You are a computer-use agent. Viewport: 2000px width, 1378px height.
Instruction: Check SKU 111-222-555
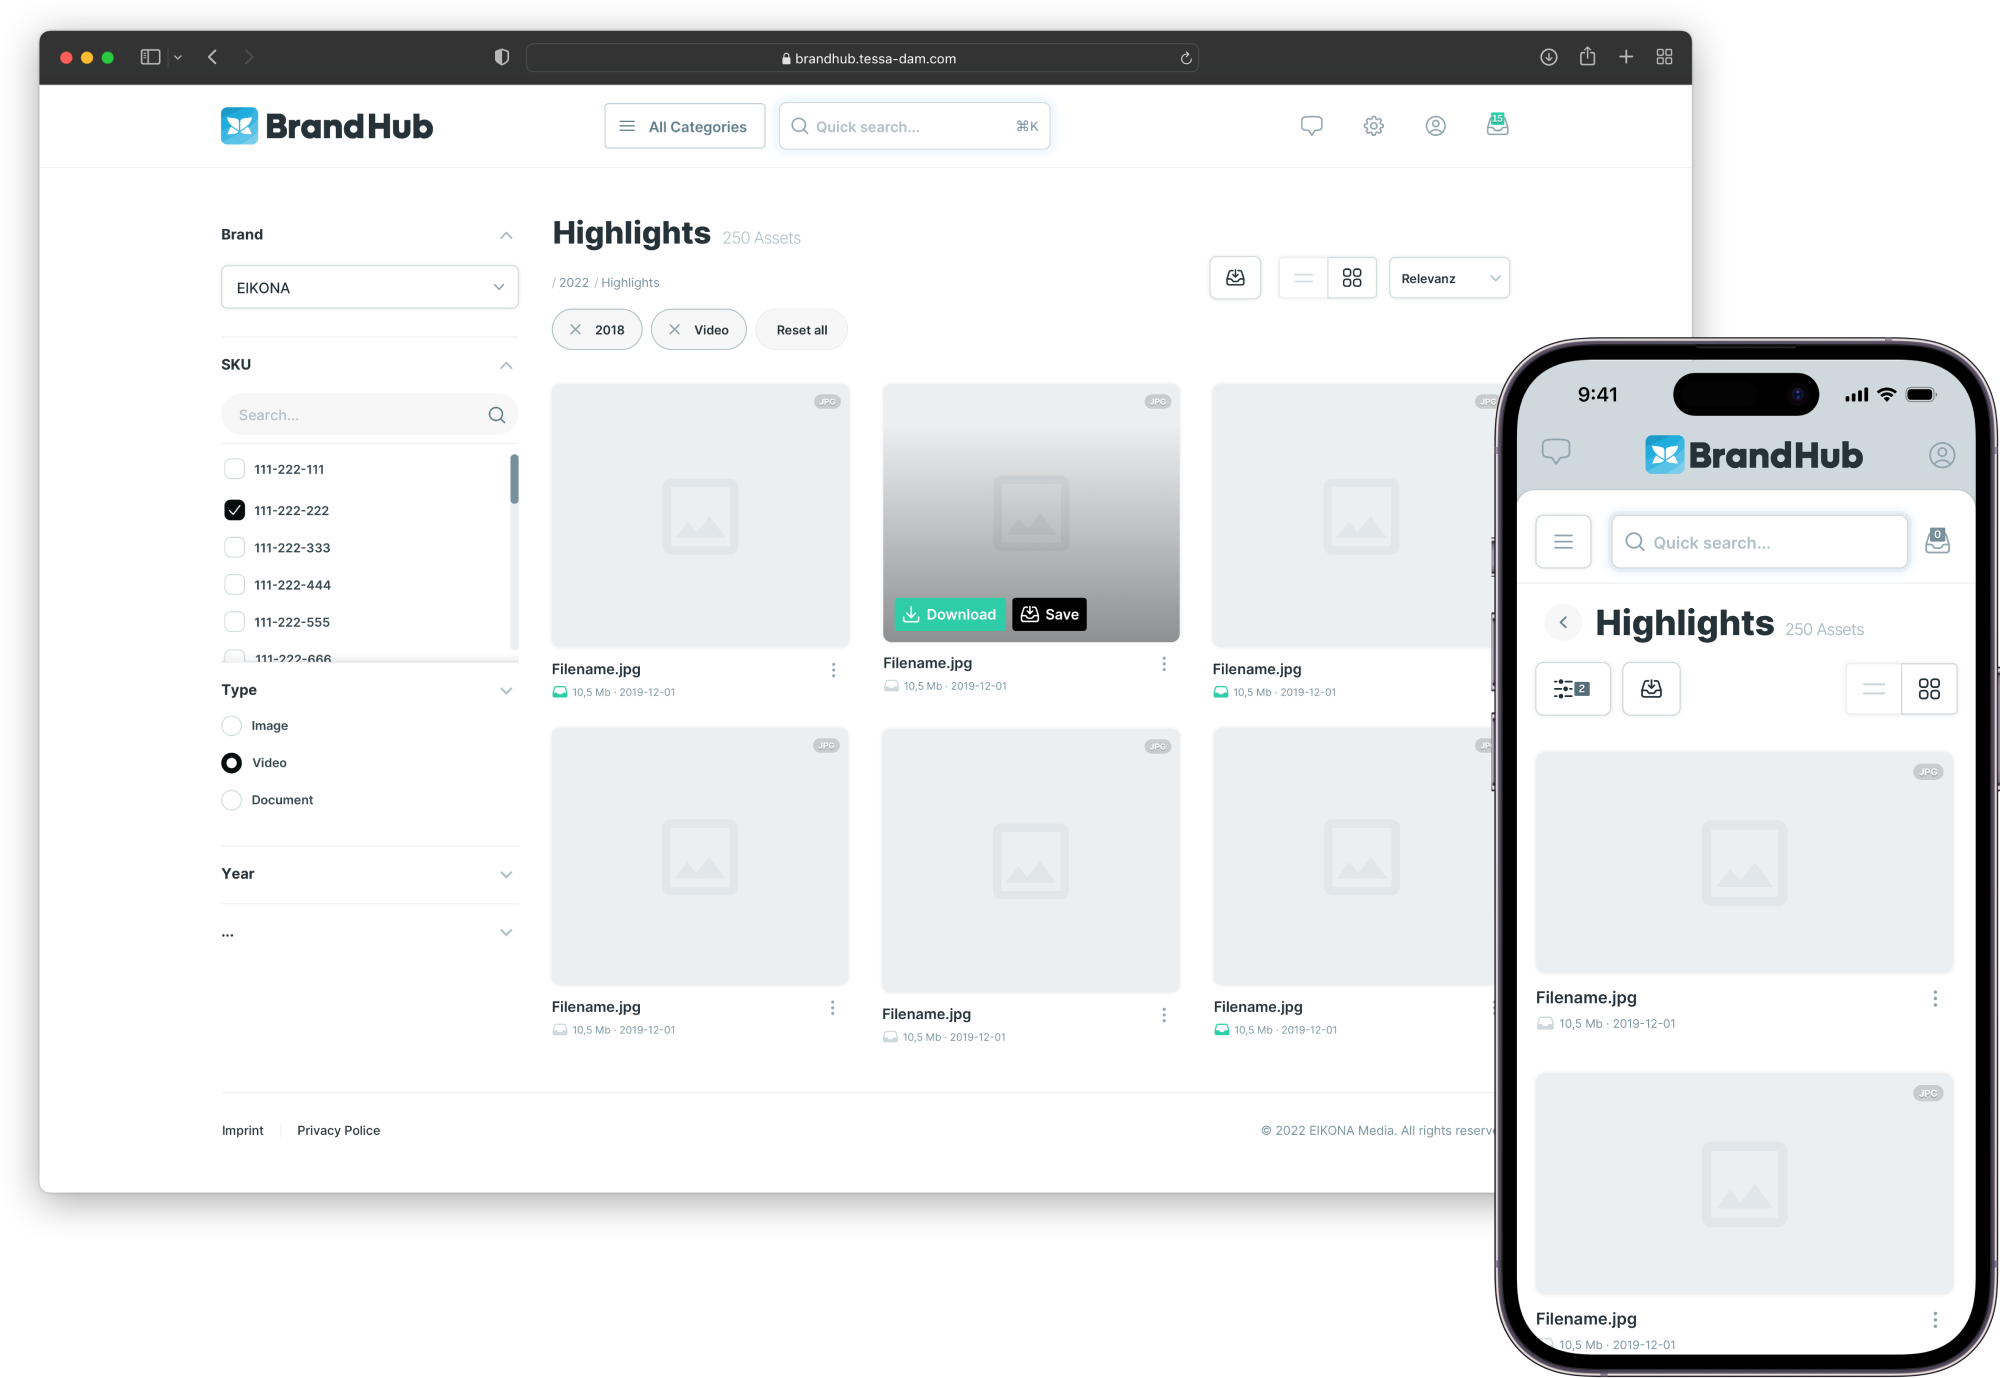click(234, 621)
